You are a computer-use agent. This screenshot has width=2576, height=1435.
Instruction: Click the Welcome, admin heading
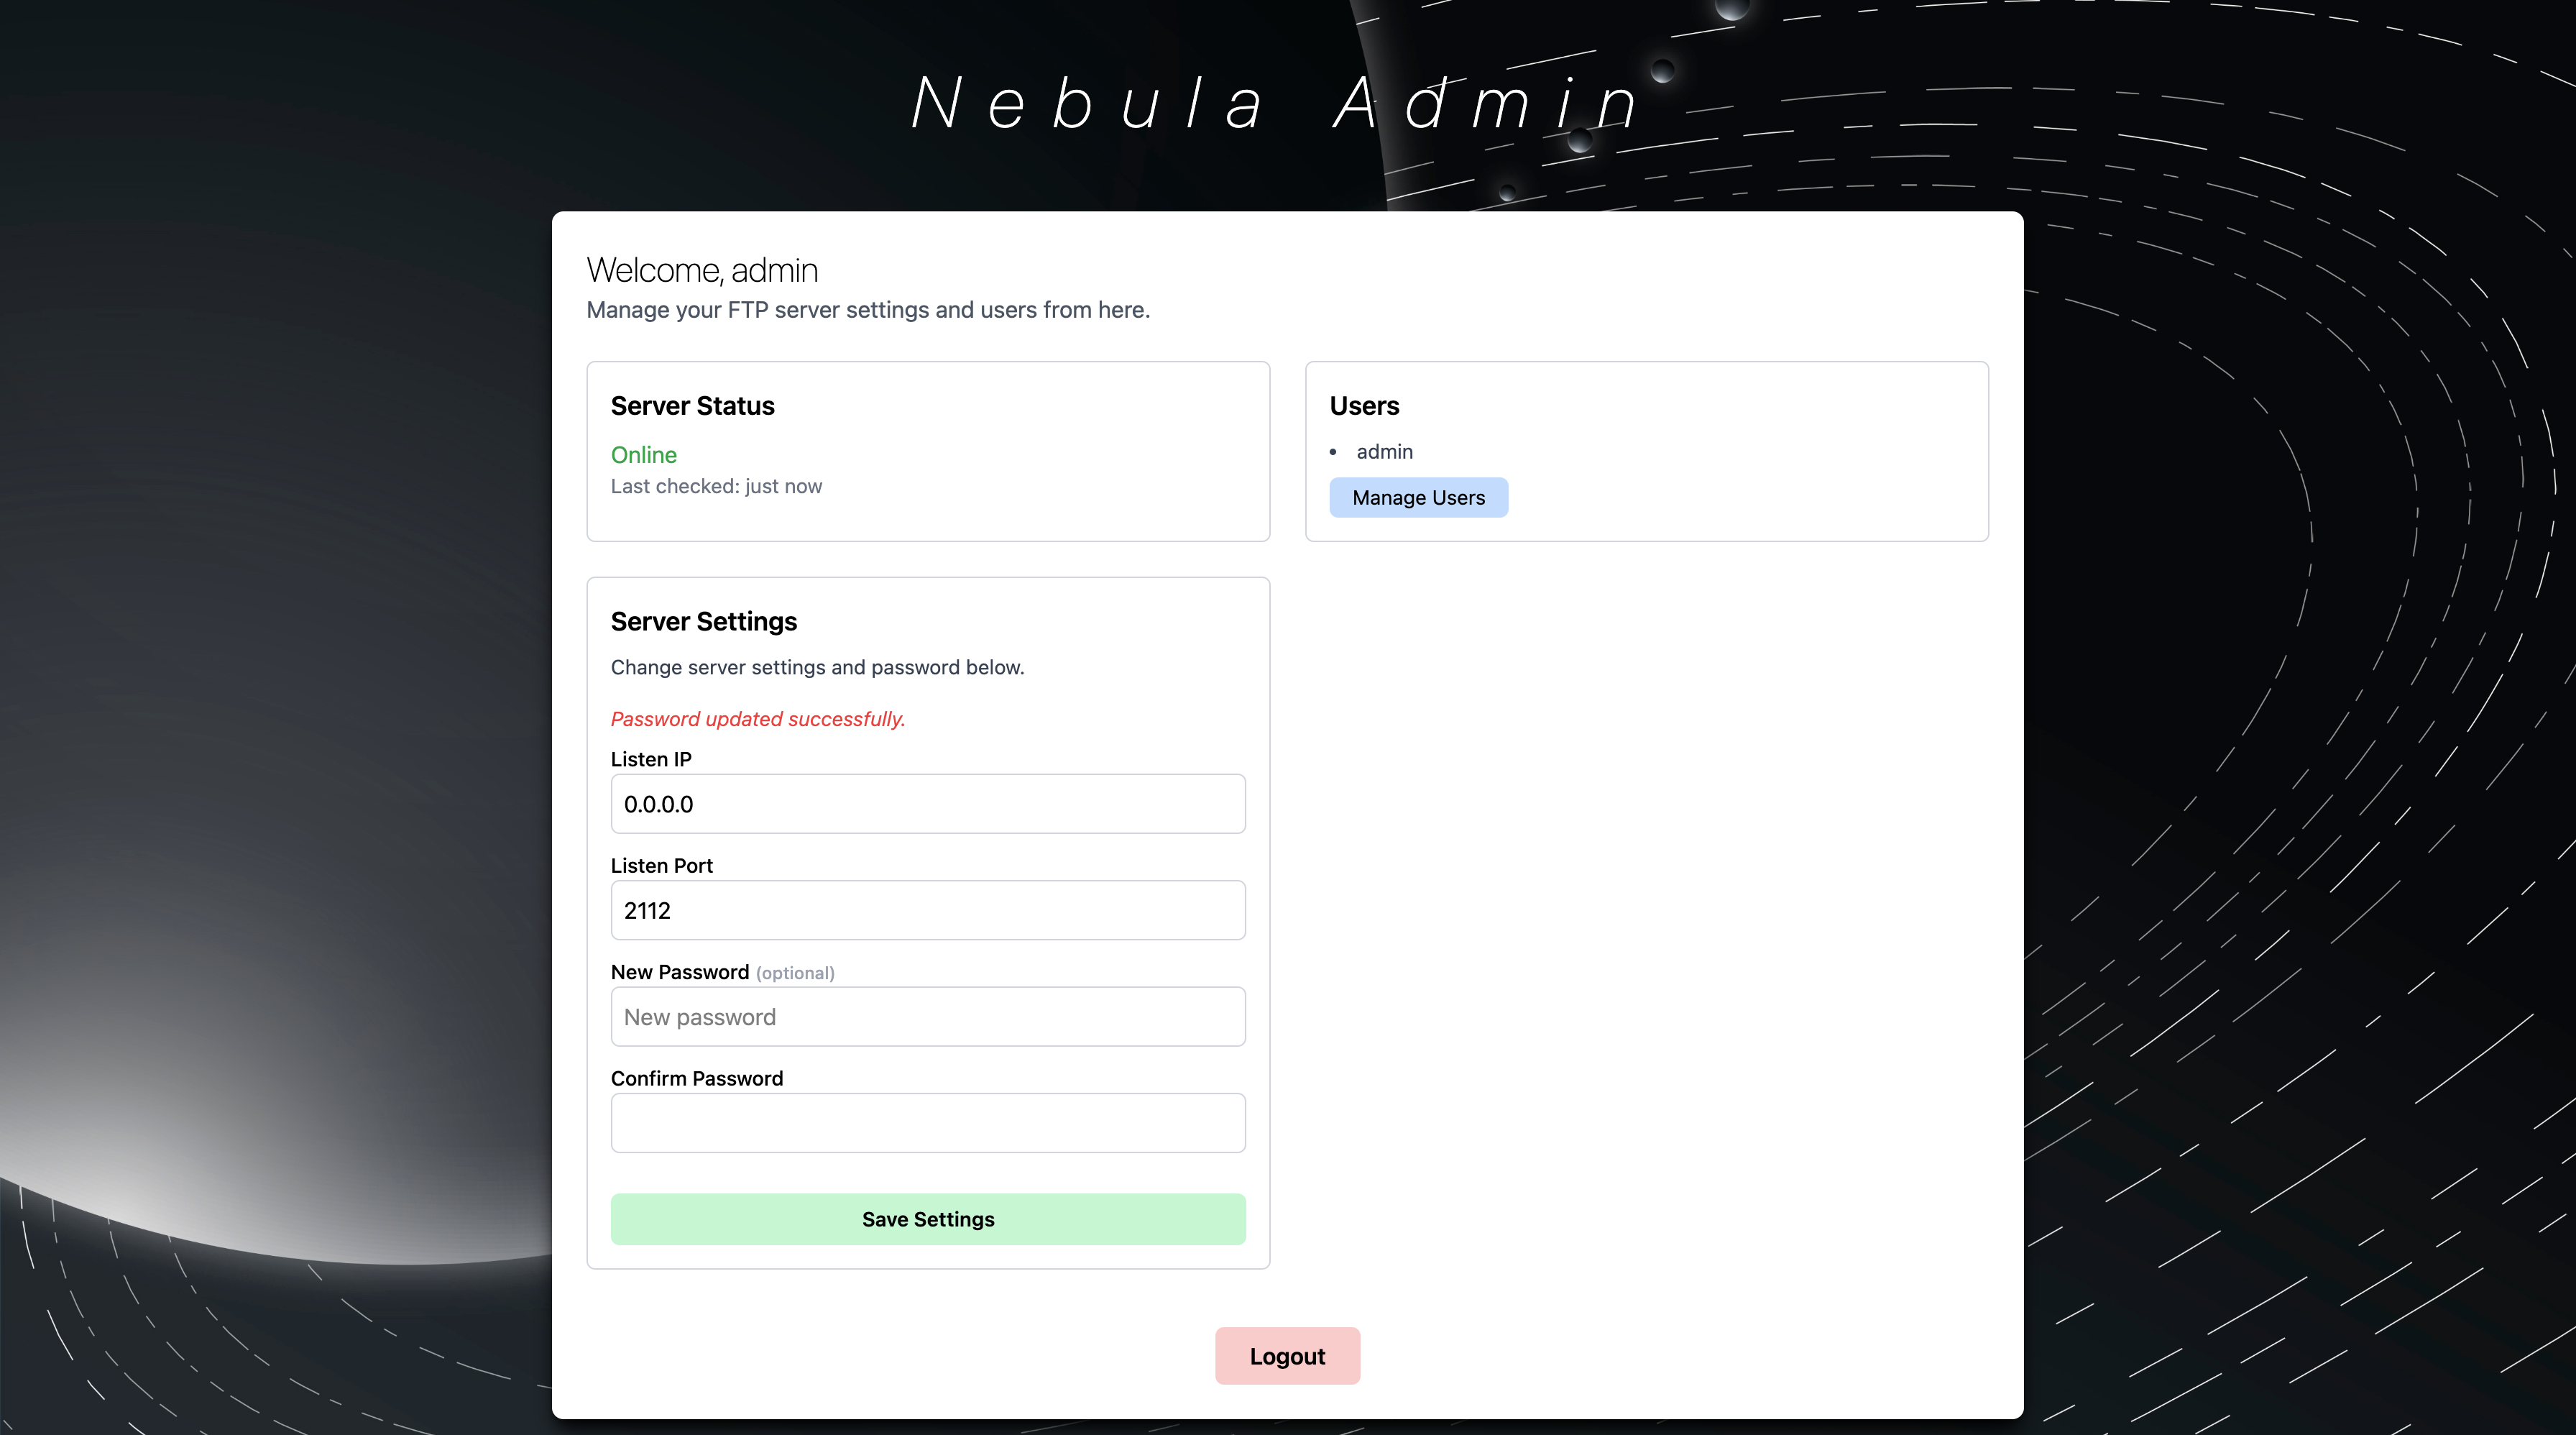pyautogui.click(x=701, y=270)
